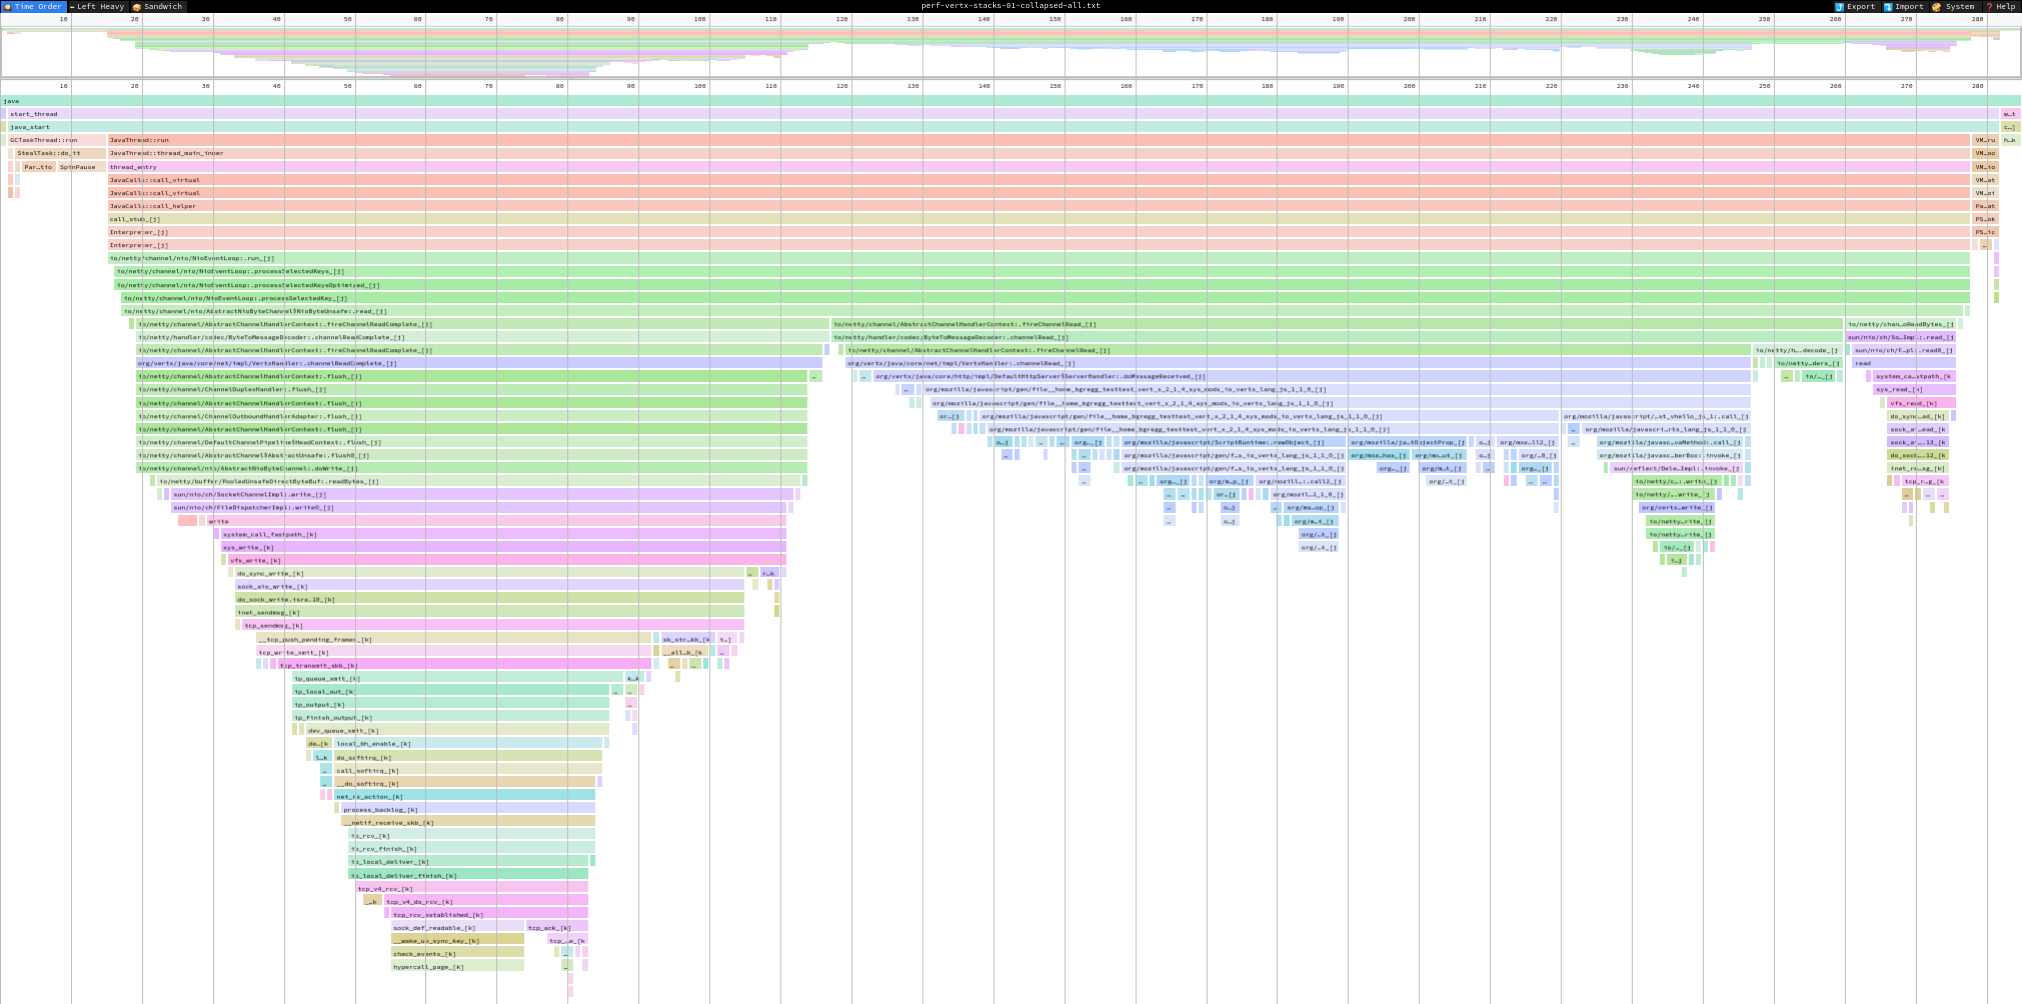Select the ip_local_deliver_finish_[k] frame
Screen dimensions: 2022x1004
point(468,875)
